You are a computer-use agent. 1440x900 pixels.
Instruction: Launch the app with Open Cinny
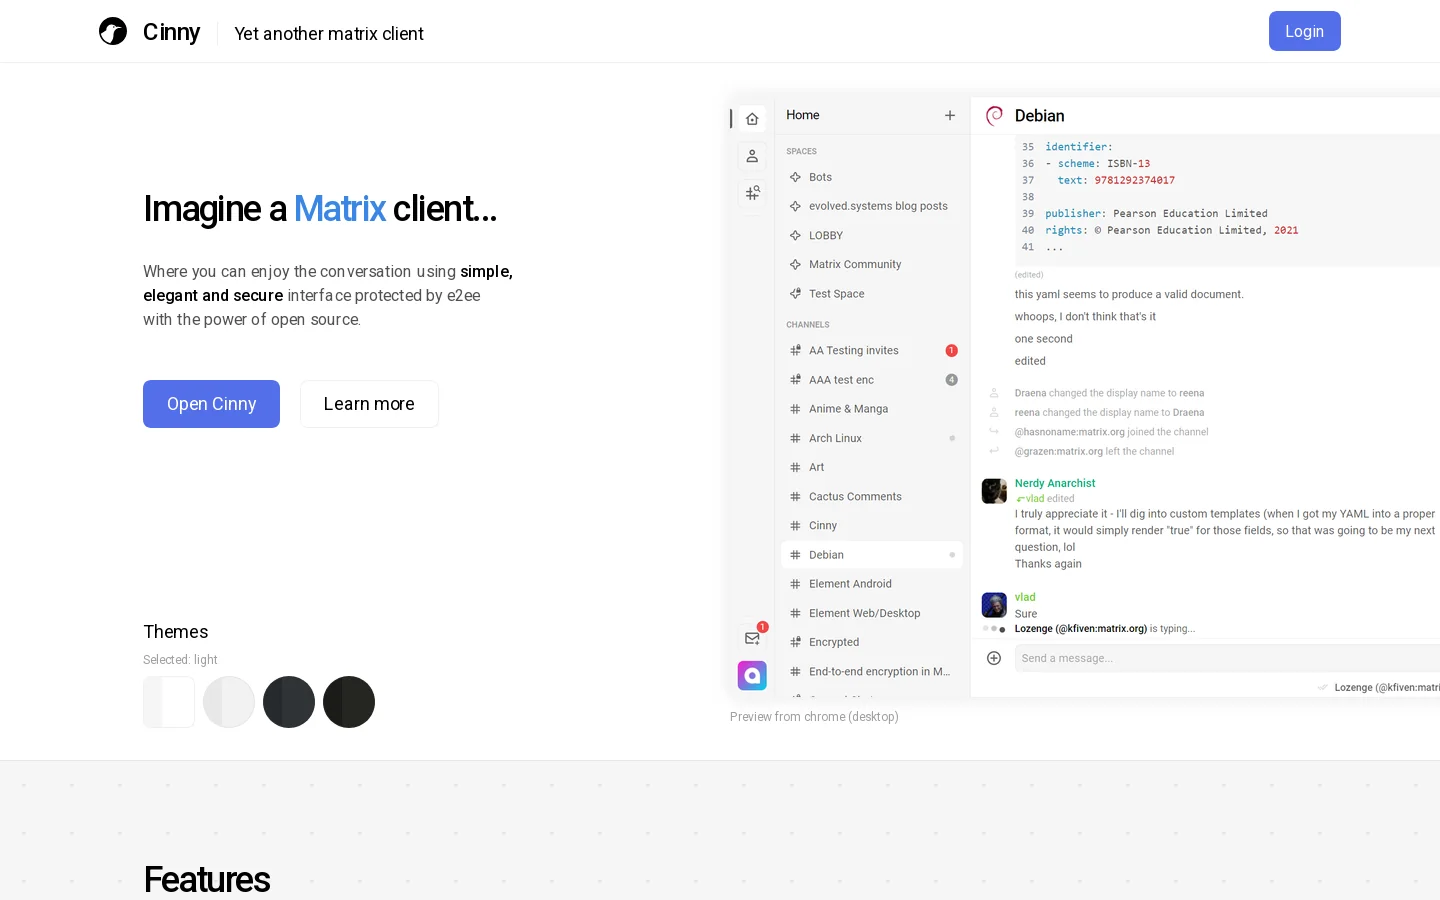click(211, 404)
